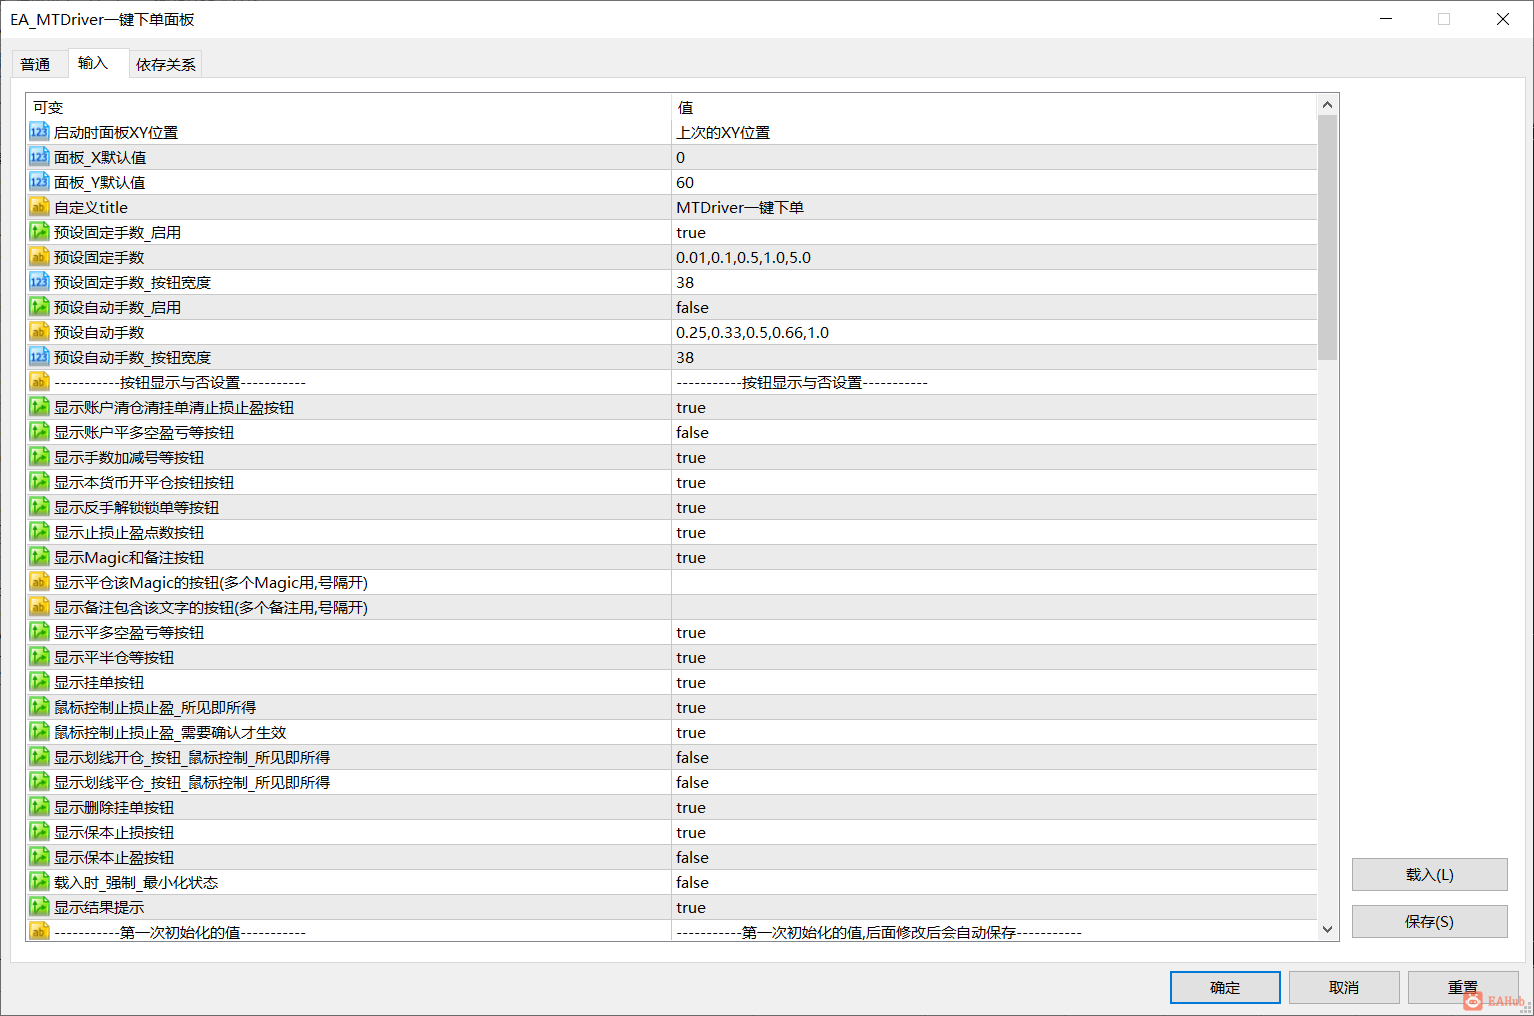Select value MTDriver一键下单 of 自定义title

tap(740, 207)
